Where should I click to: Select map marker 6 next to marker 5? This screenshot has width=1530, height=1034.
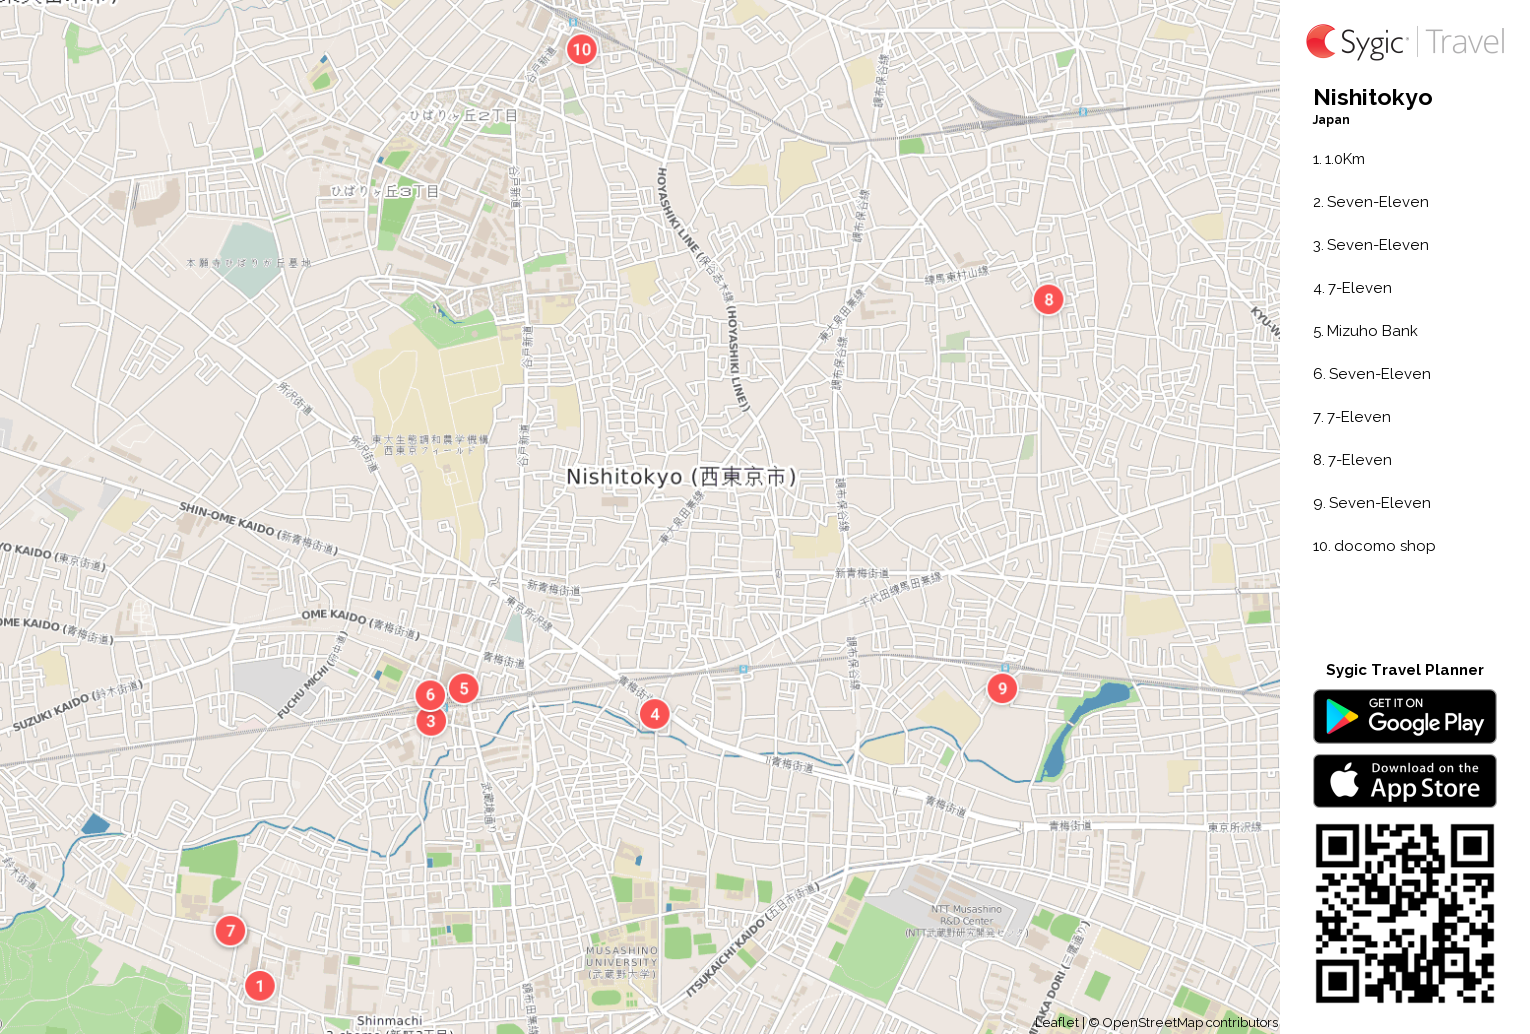(x=430, y=695)
